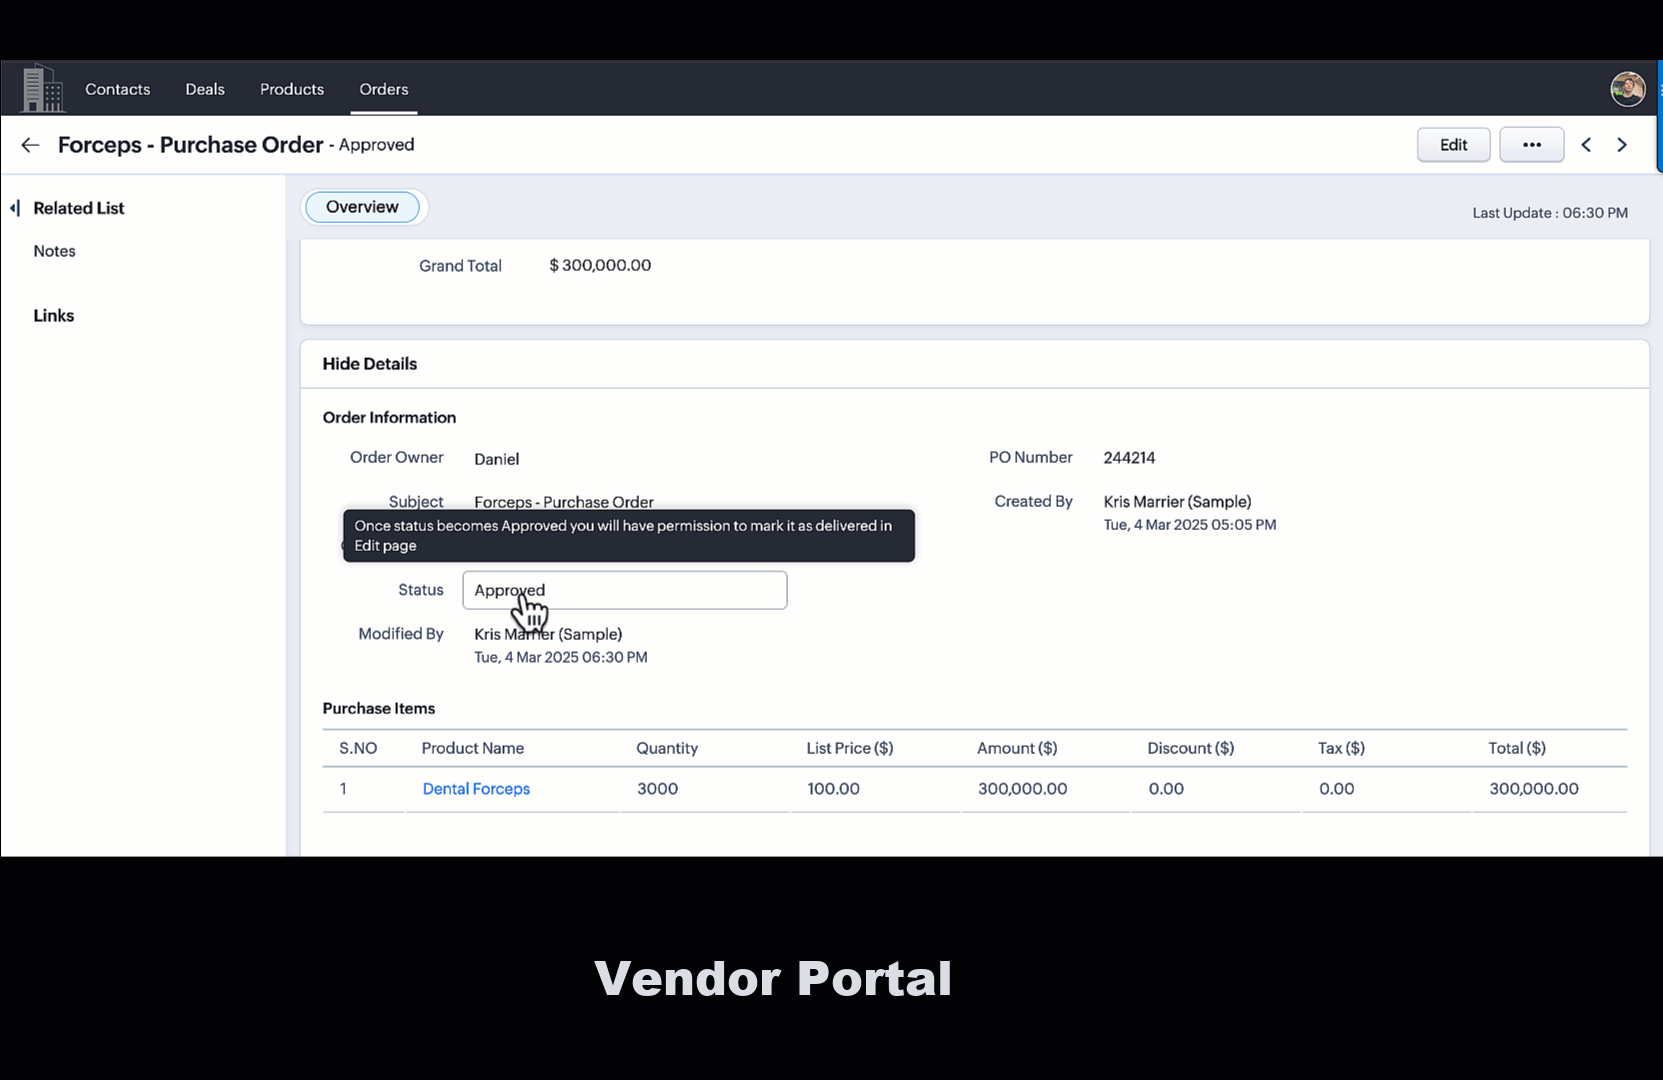This screenshot has height=1080, width=1663.
Task: Click the List Price ($) column header
Action: pos(850,748)
